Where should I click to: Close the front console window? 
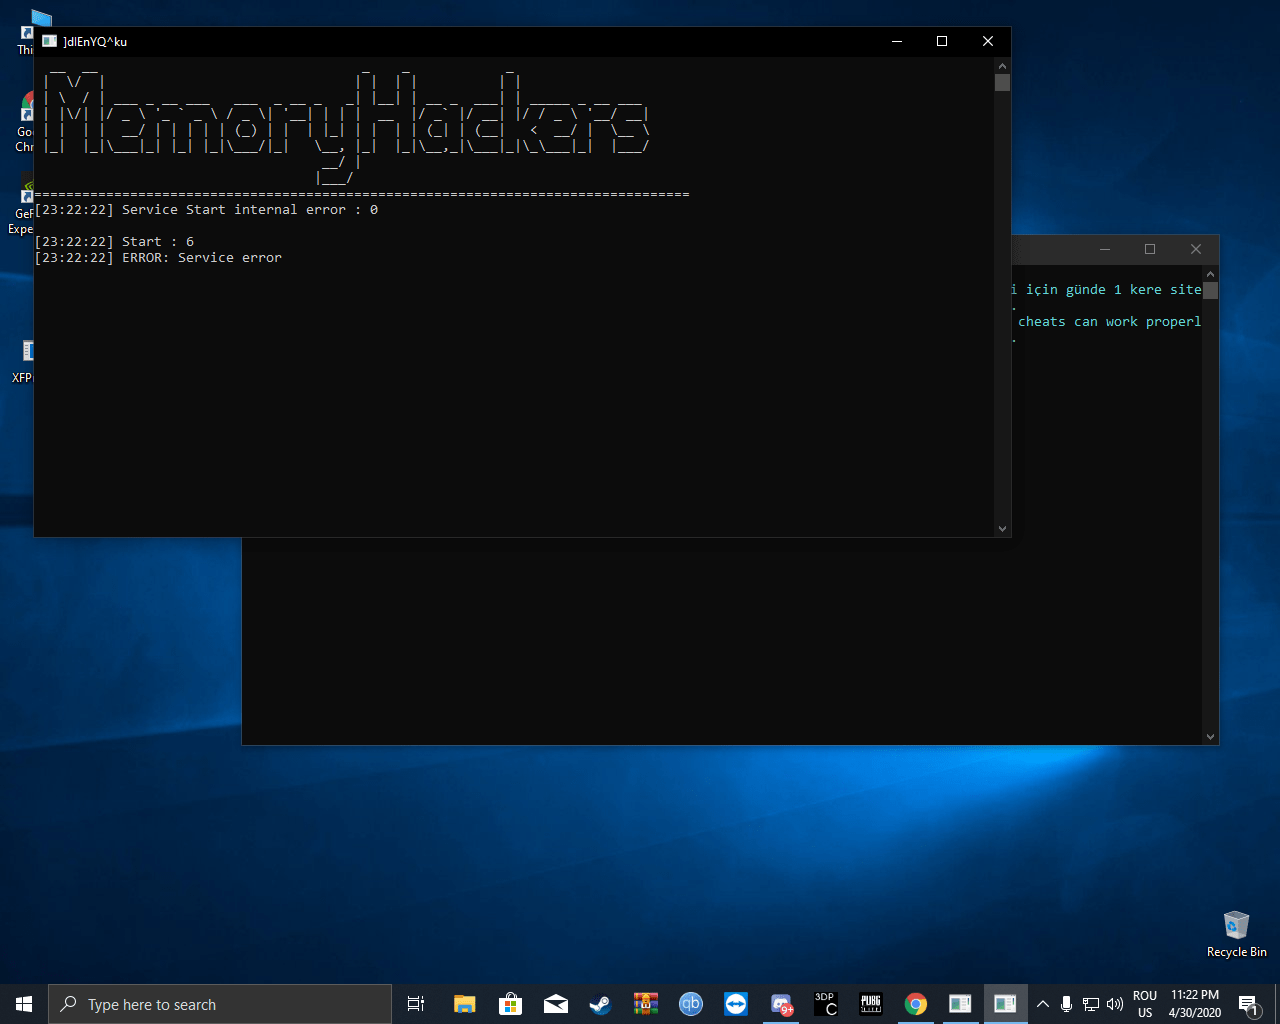click(988, 41)
